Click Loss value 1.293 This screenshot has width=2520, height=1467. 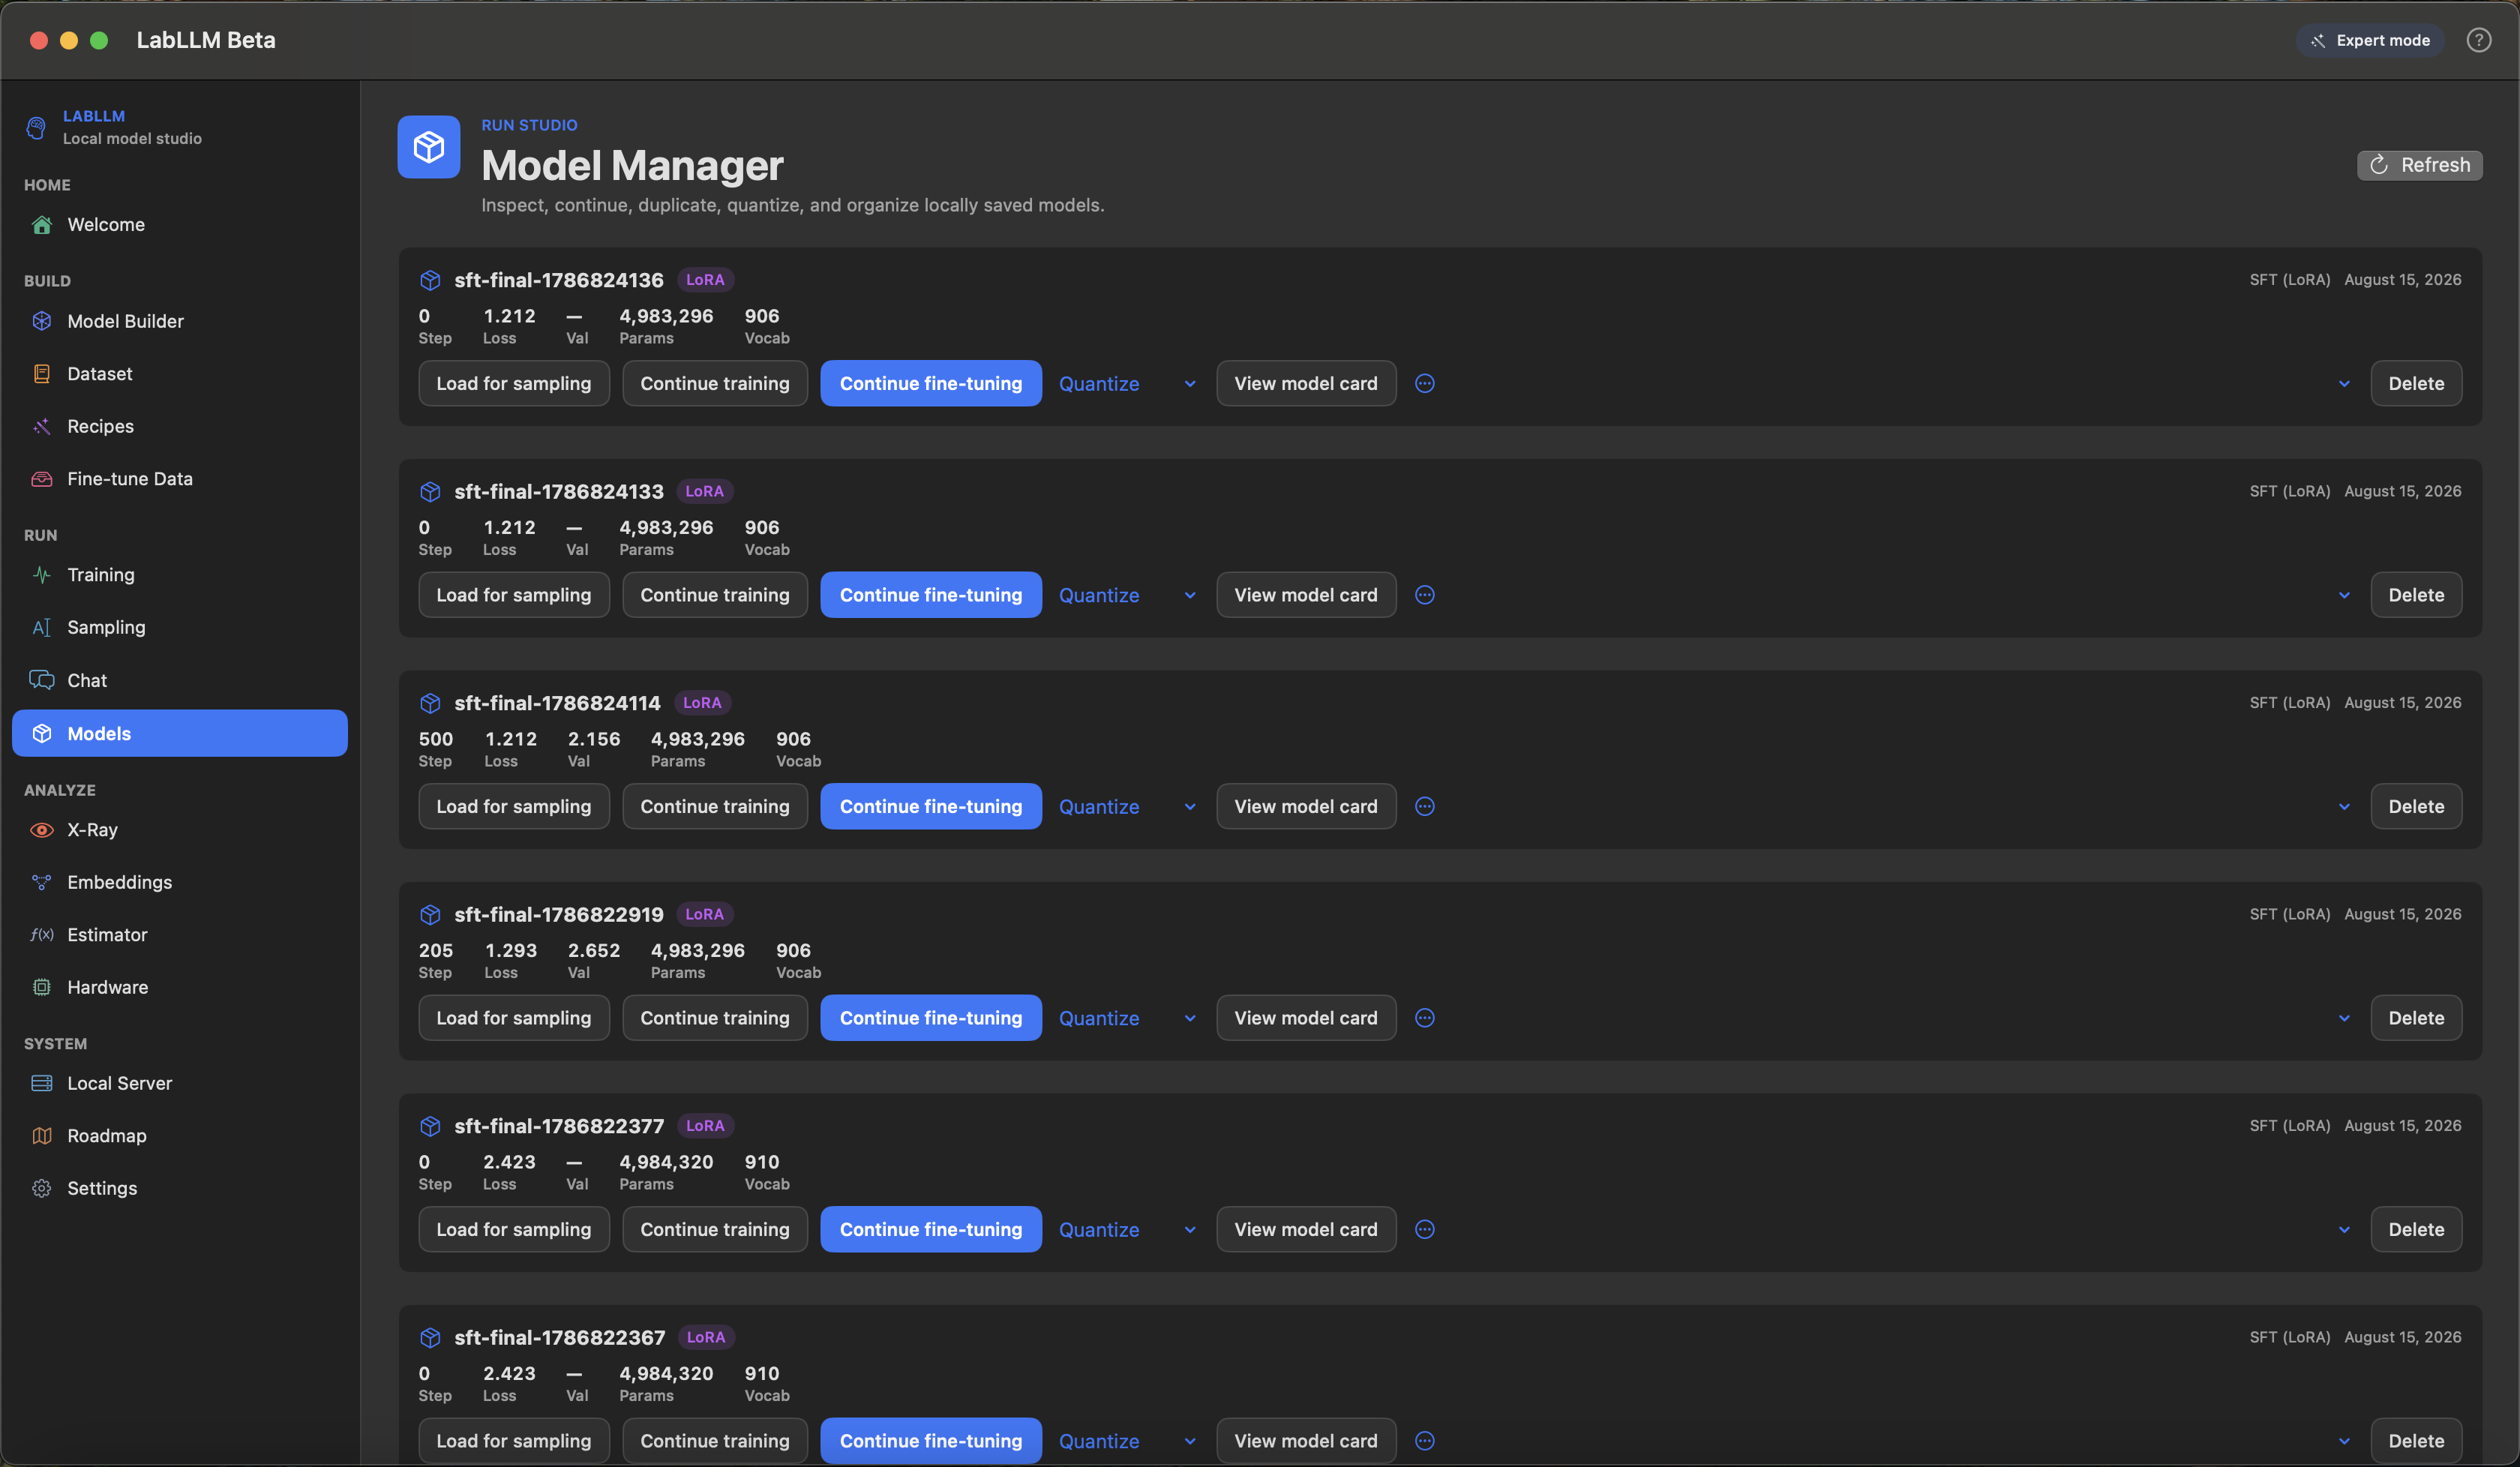tap(511, 950)
